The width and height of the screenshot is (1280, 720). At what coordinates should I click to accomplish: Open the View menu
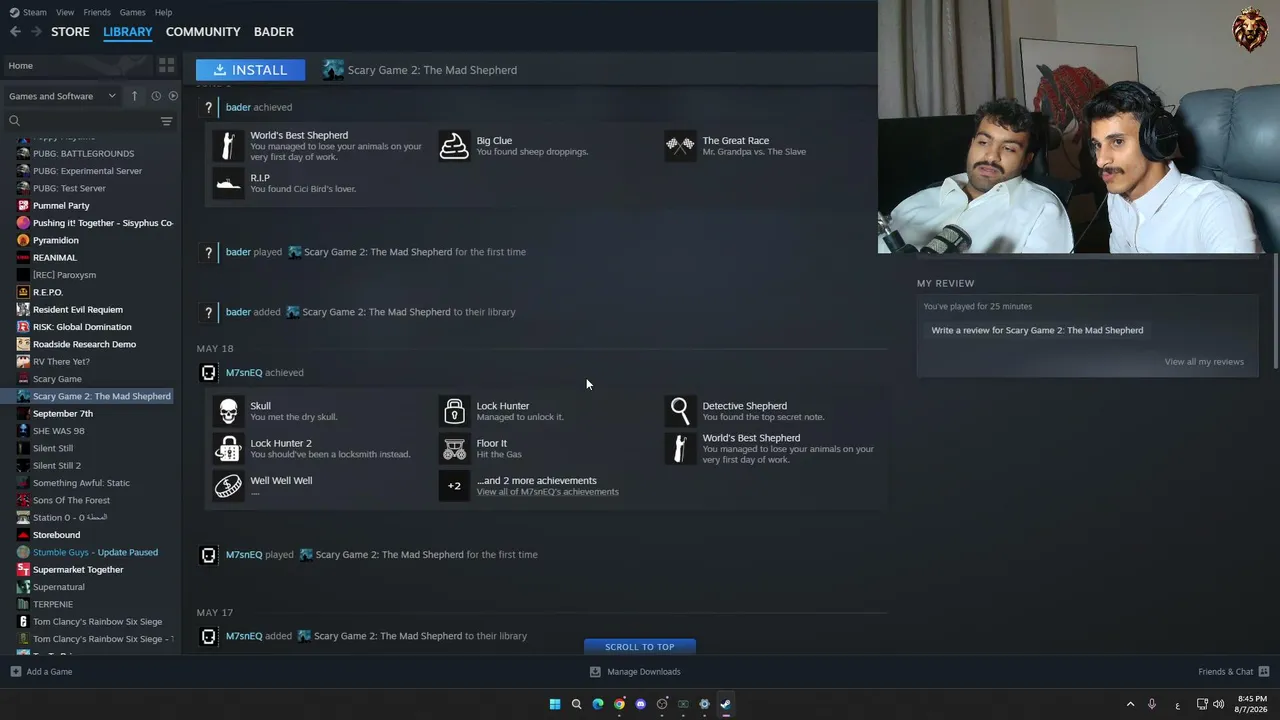[x=65, y=12]
